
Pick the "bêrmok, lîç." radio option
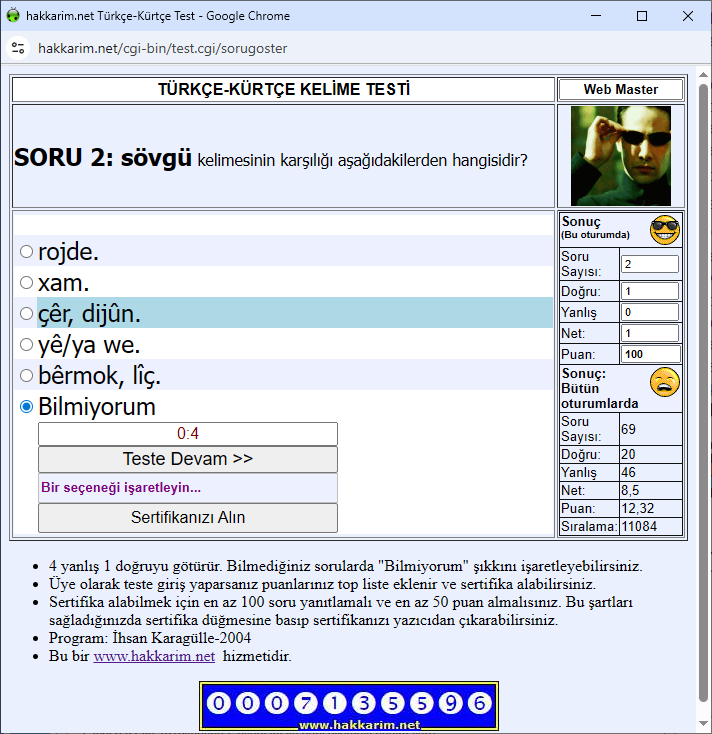click(x=27, y=376)
